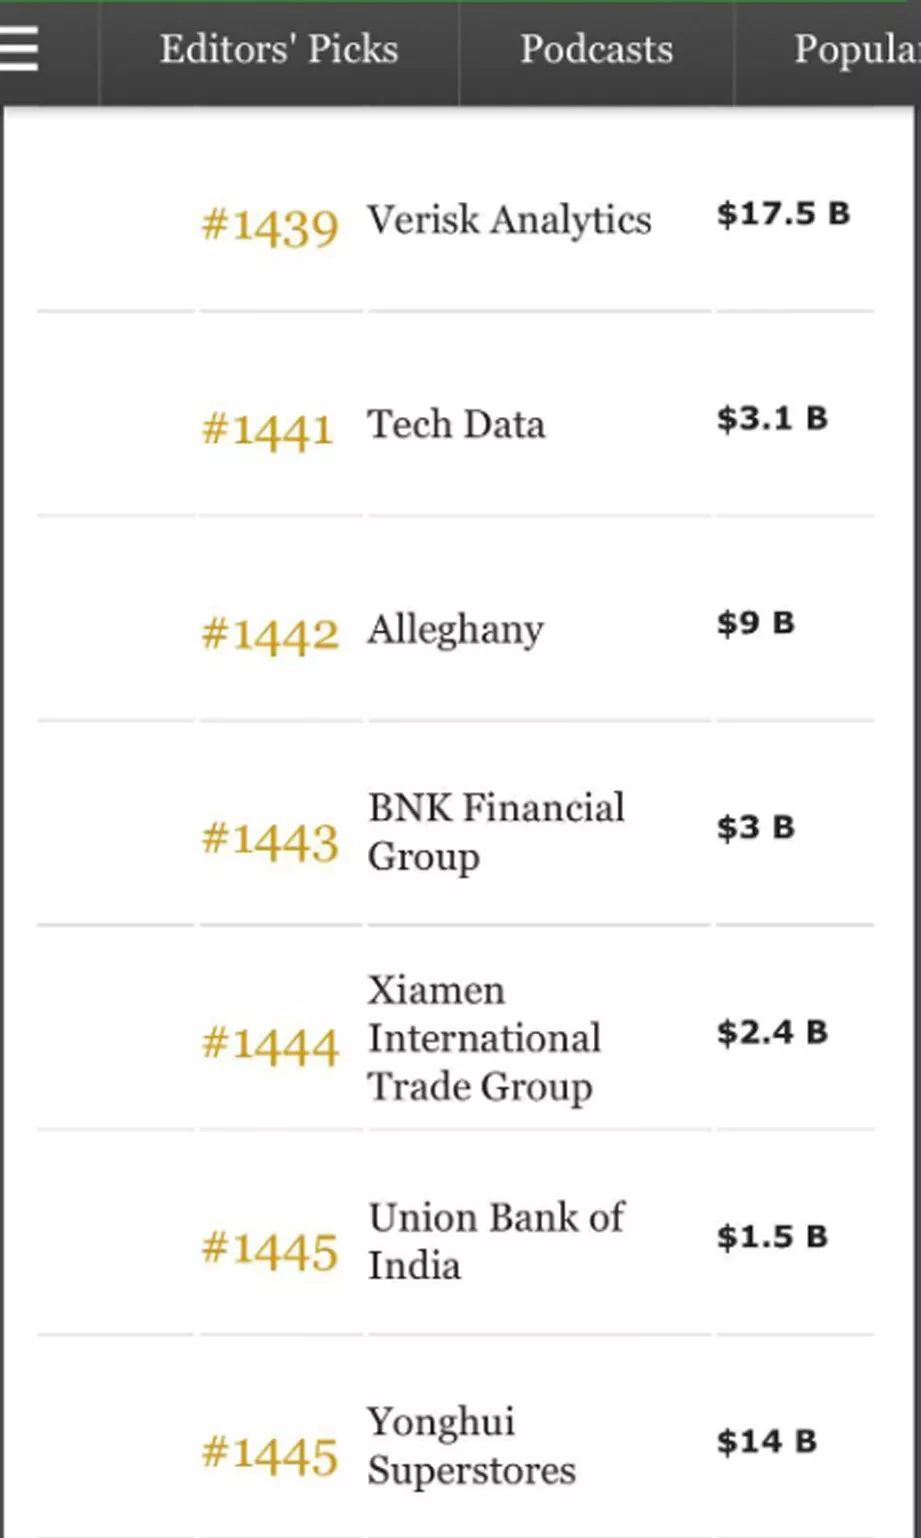Open the Tech Data listing
Image resolution: width=921 pixels, height=1538 pixels.
(456, 425)
